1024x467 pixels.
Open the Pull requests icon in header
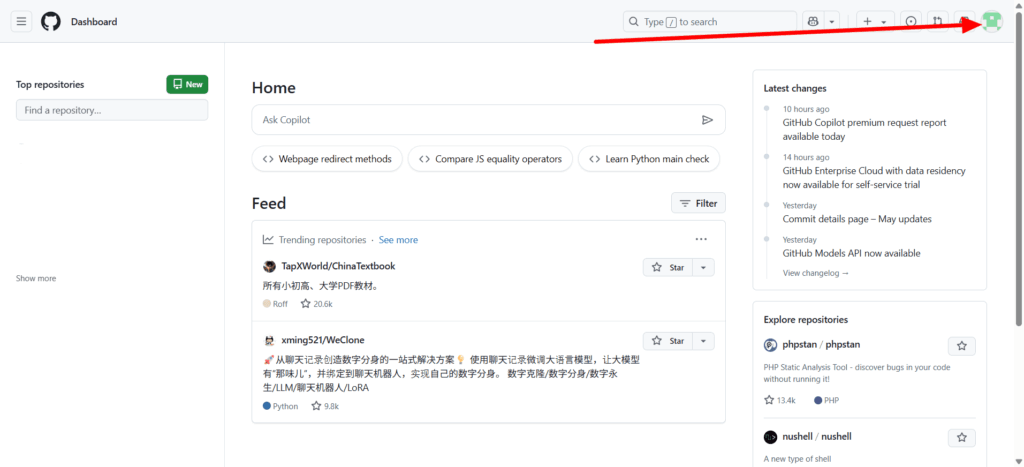[x=938, y=22]
